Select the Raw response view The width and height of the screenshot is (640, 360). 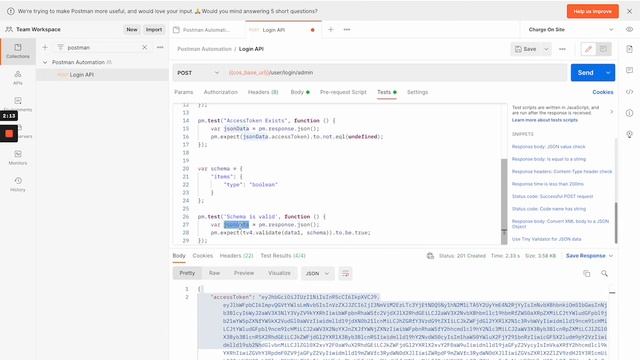tap(214, 273)
